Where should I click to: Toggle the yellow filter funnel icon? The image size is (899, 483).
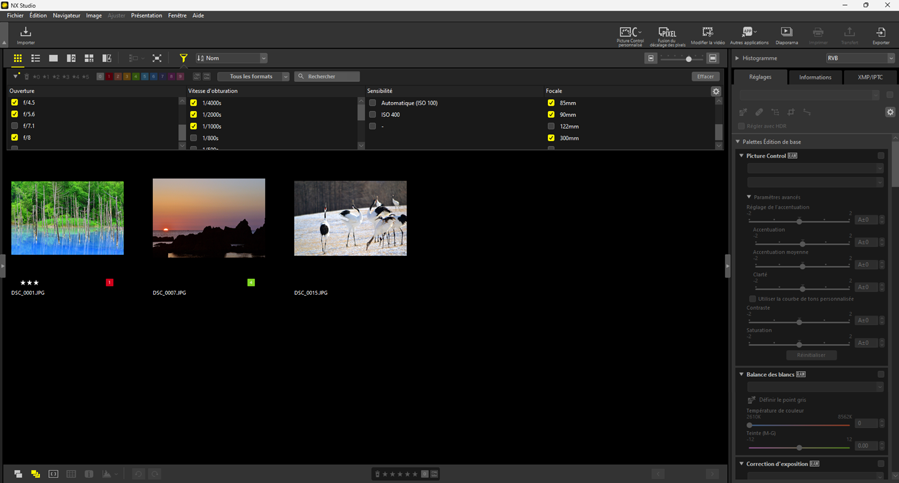tap(183, 58)
